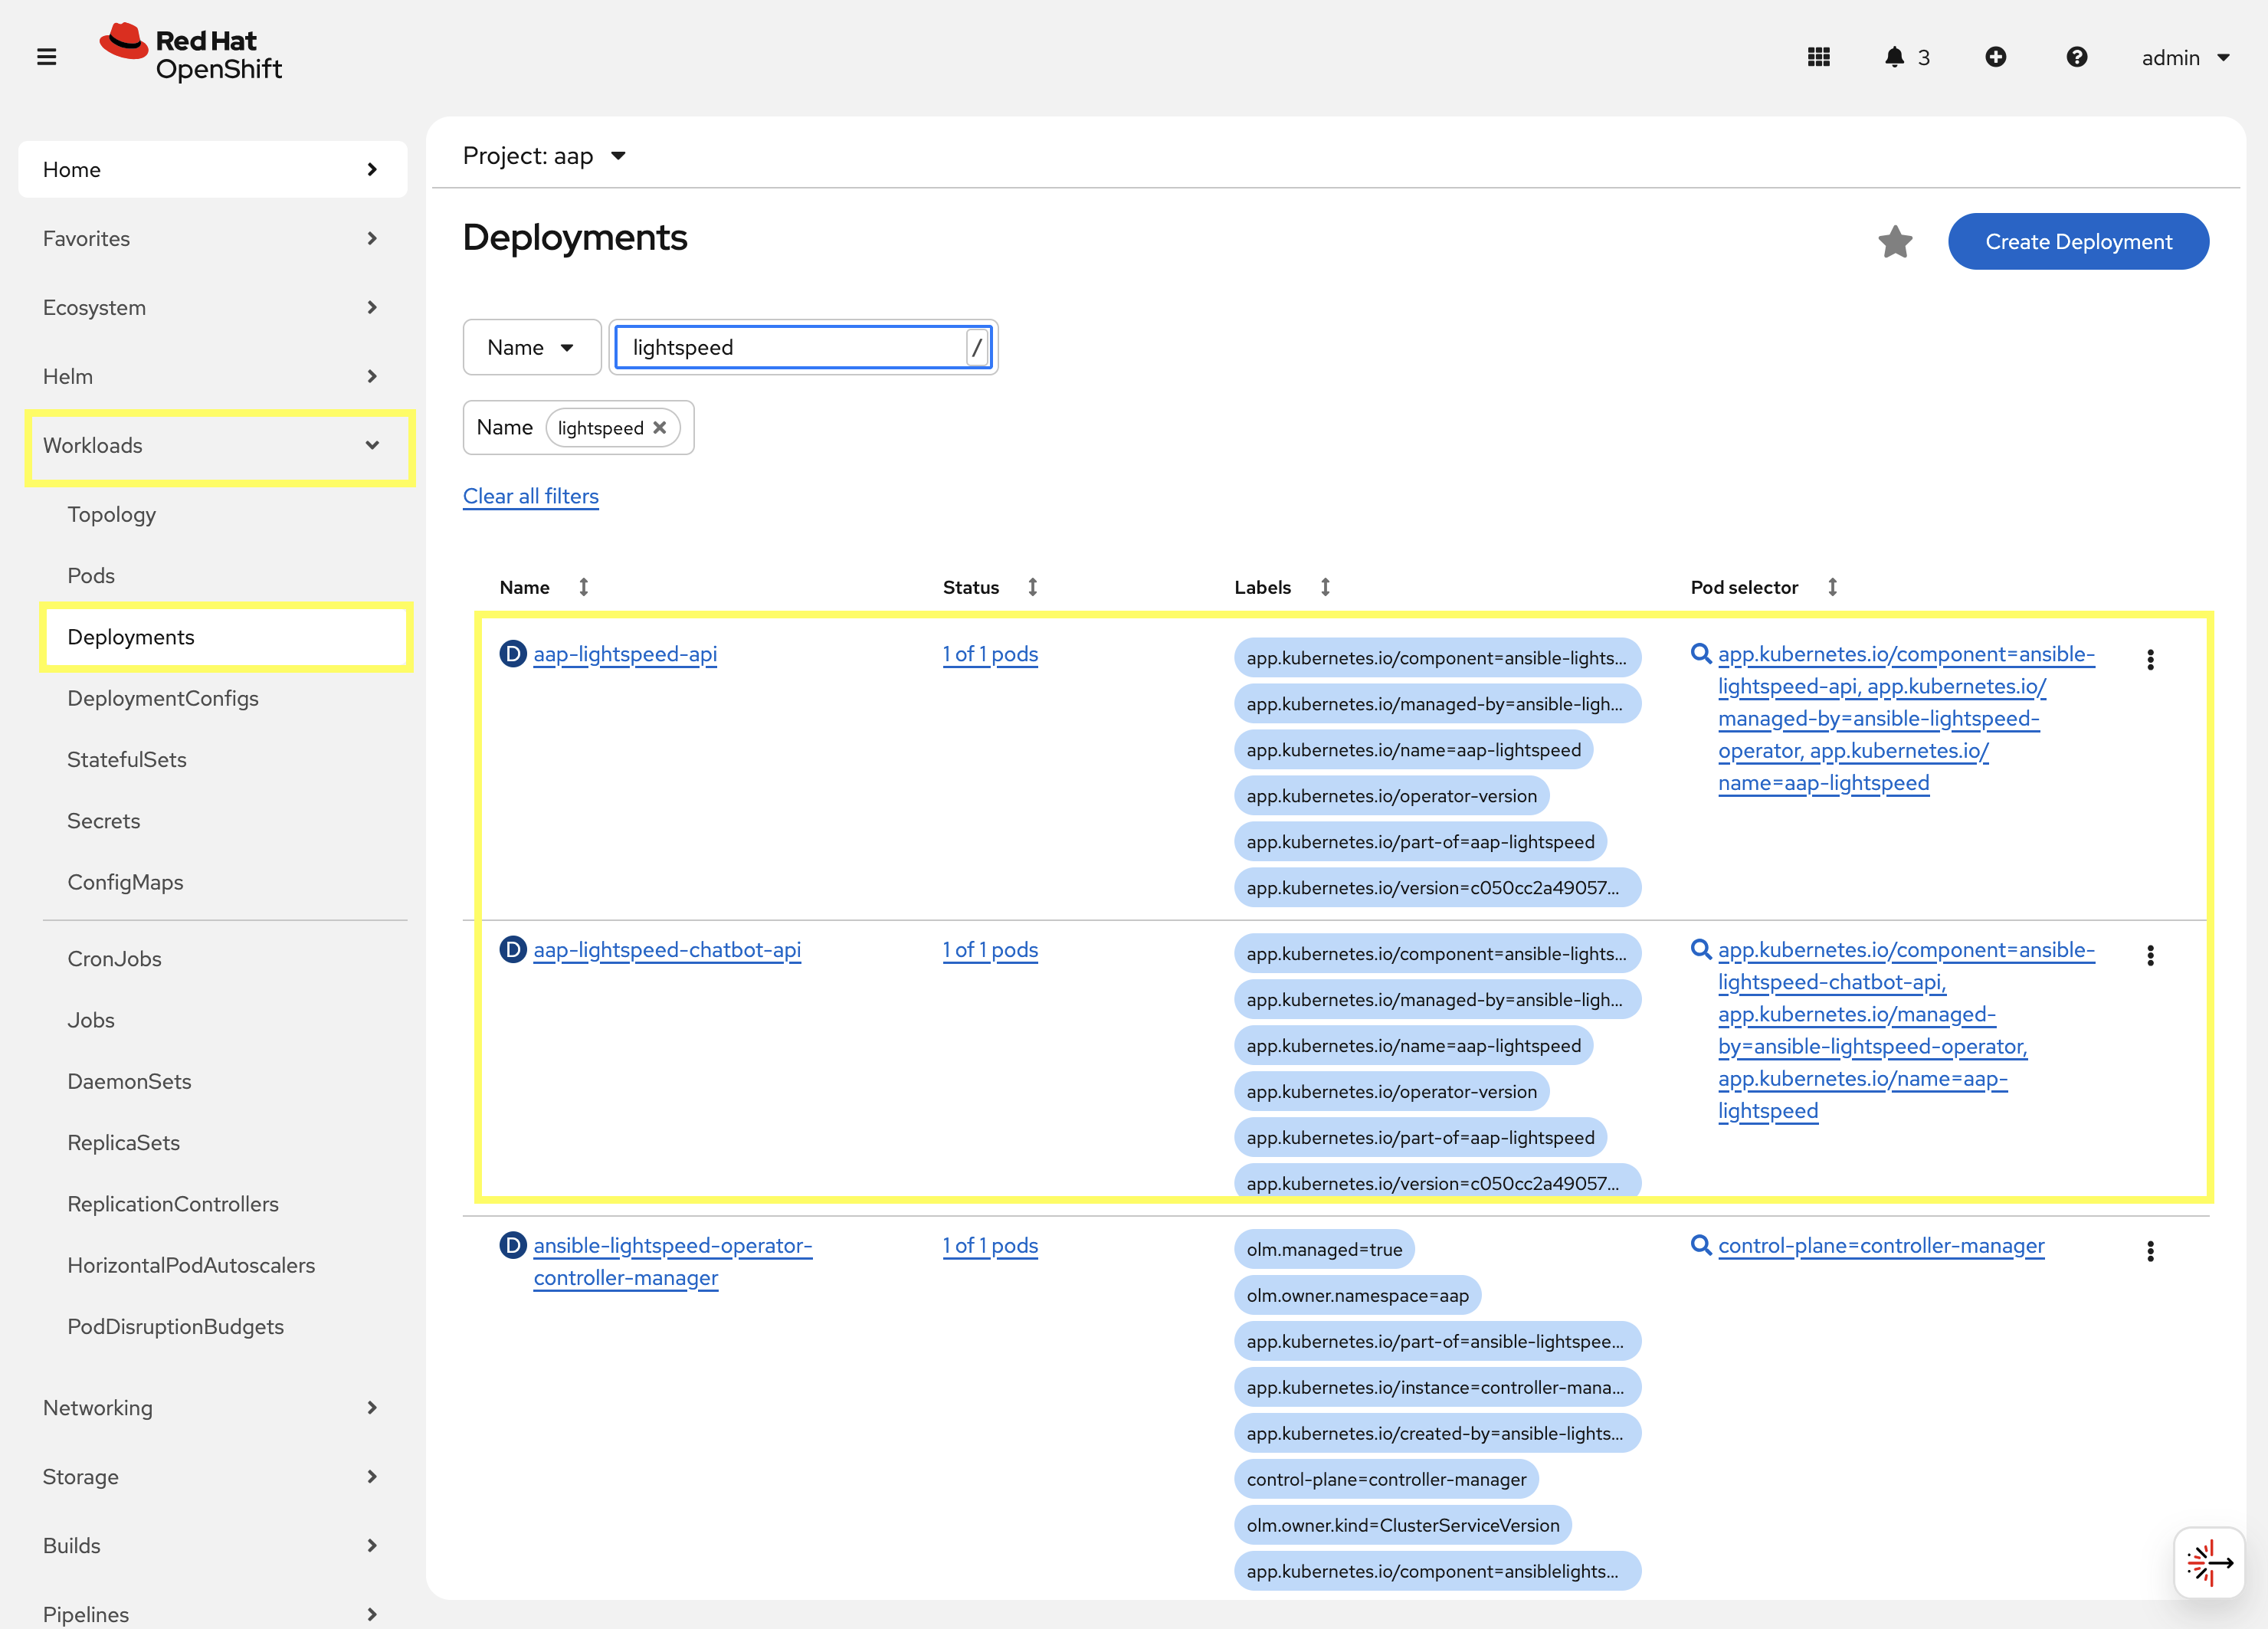Star the Deployments page as favorite
2268x1629 pixels.
coord(1896,242)
